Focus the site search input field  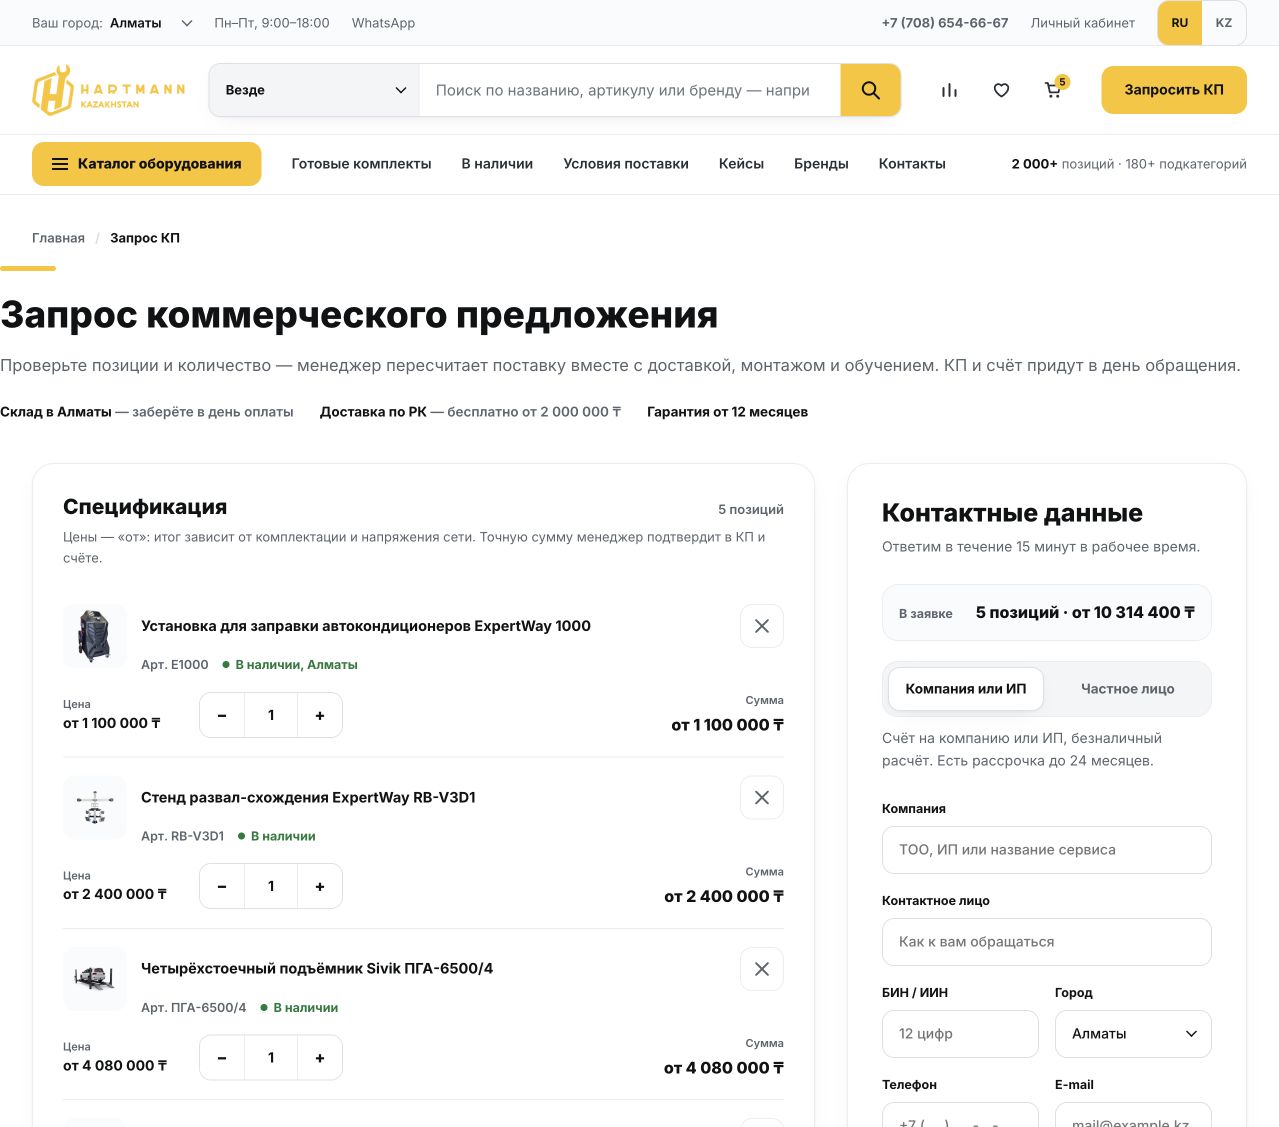tap(630, 90)
